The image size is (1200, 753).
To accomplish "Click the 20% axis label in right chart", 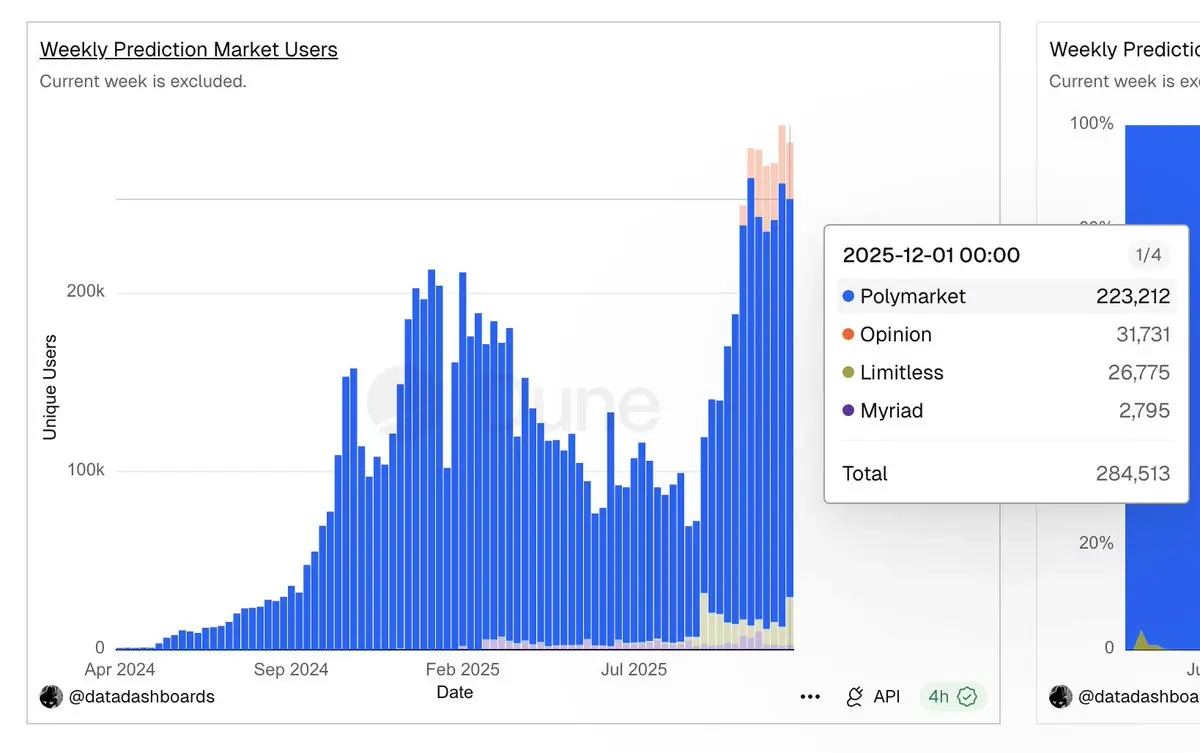I will 1095,542.
